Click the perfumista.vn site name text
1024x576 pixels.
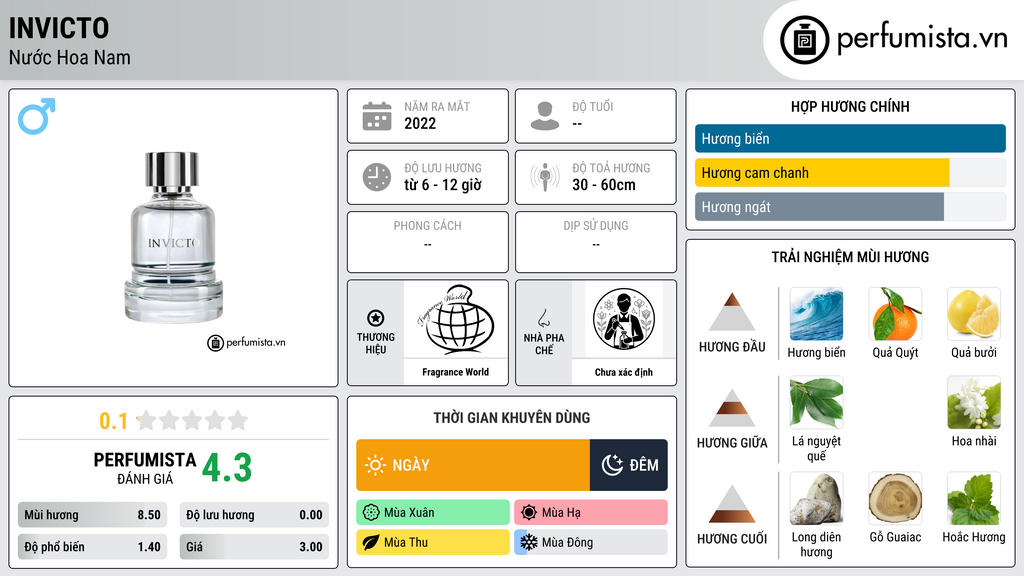[922, 39]
